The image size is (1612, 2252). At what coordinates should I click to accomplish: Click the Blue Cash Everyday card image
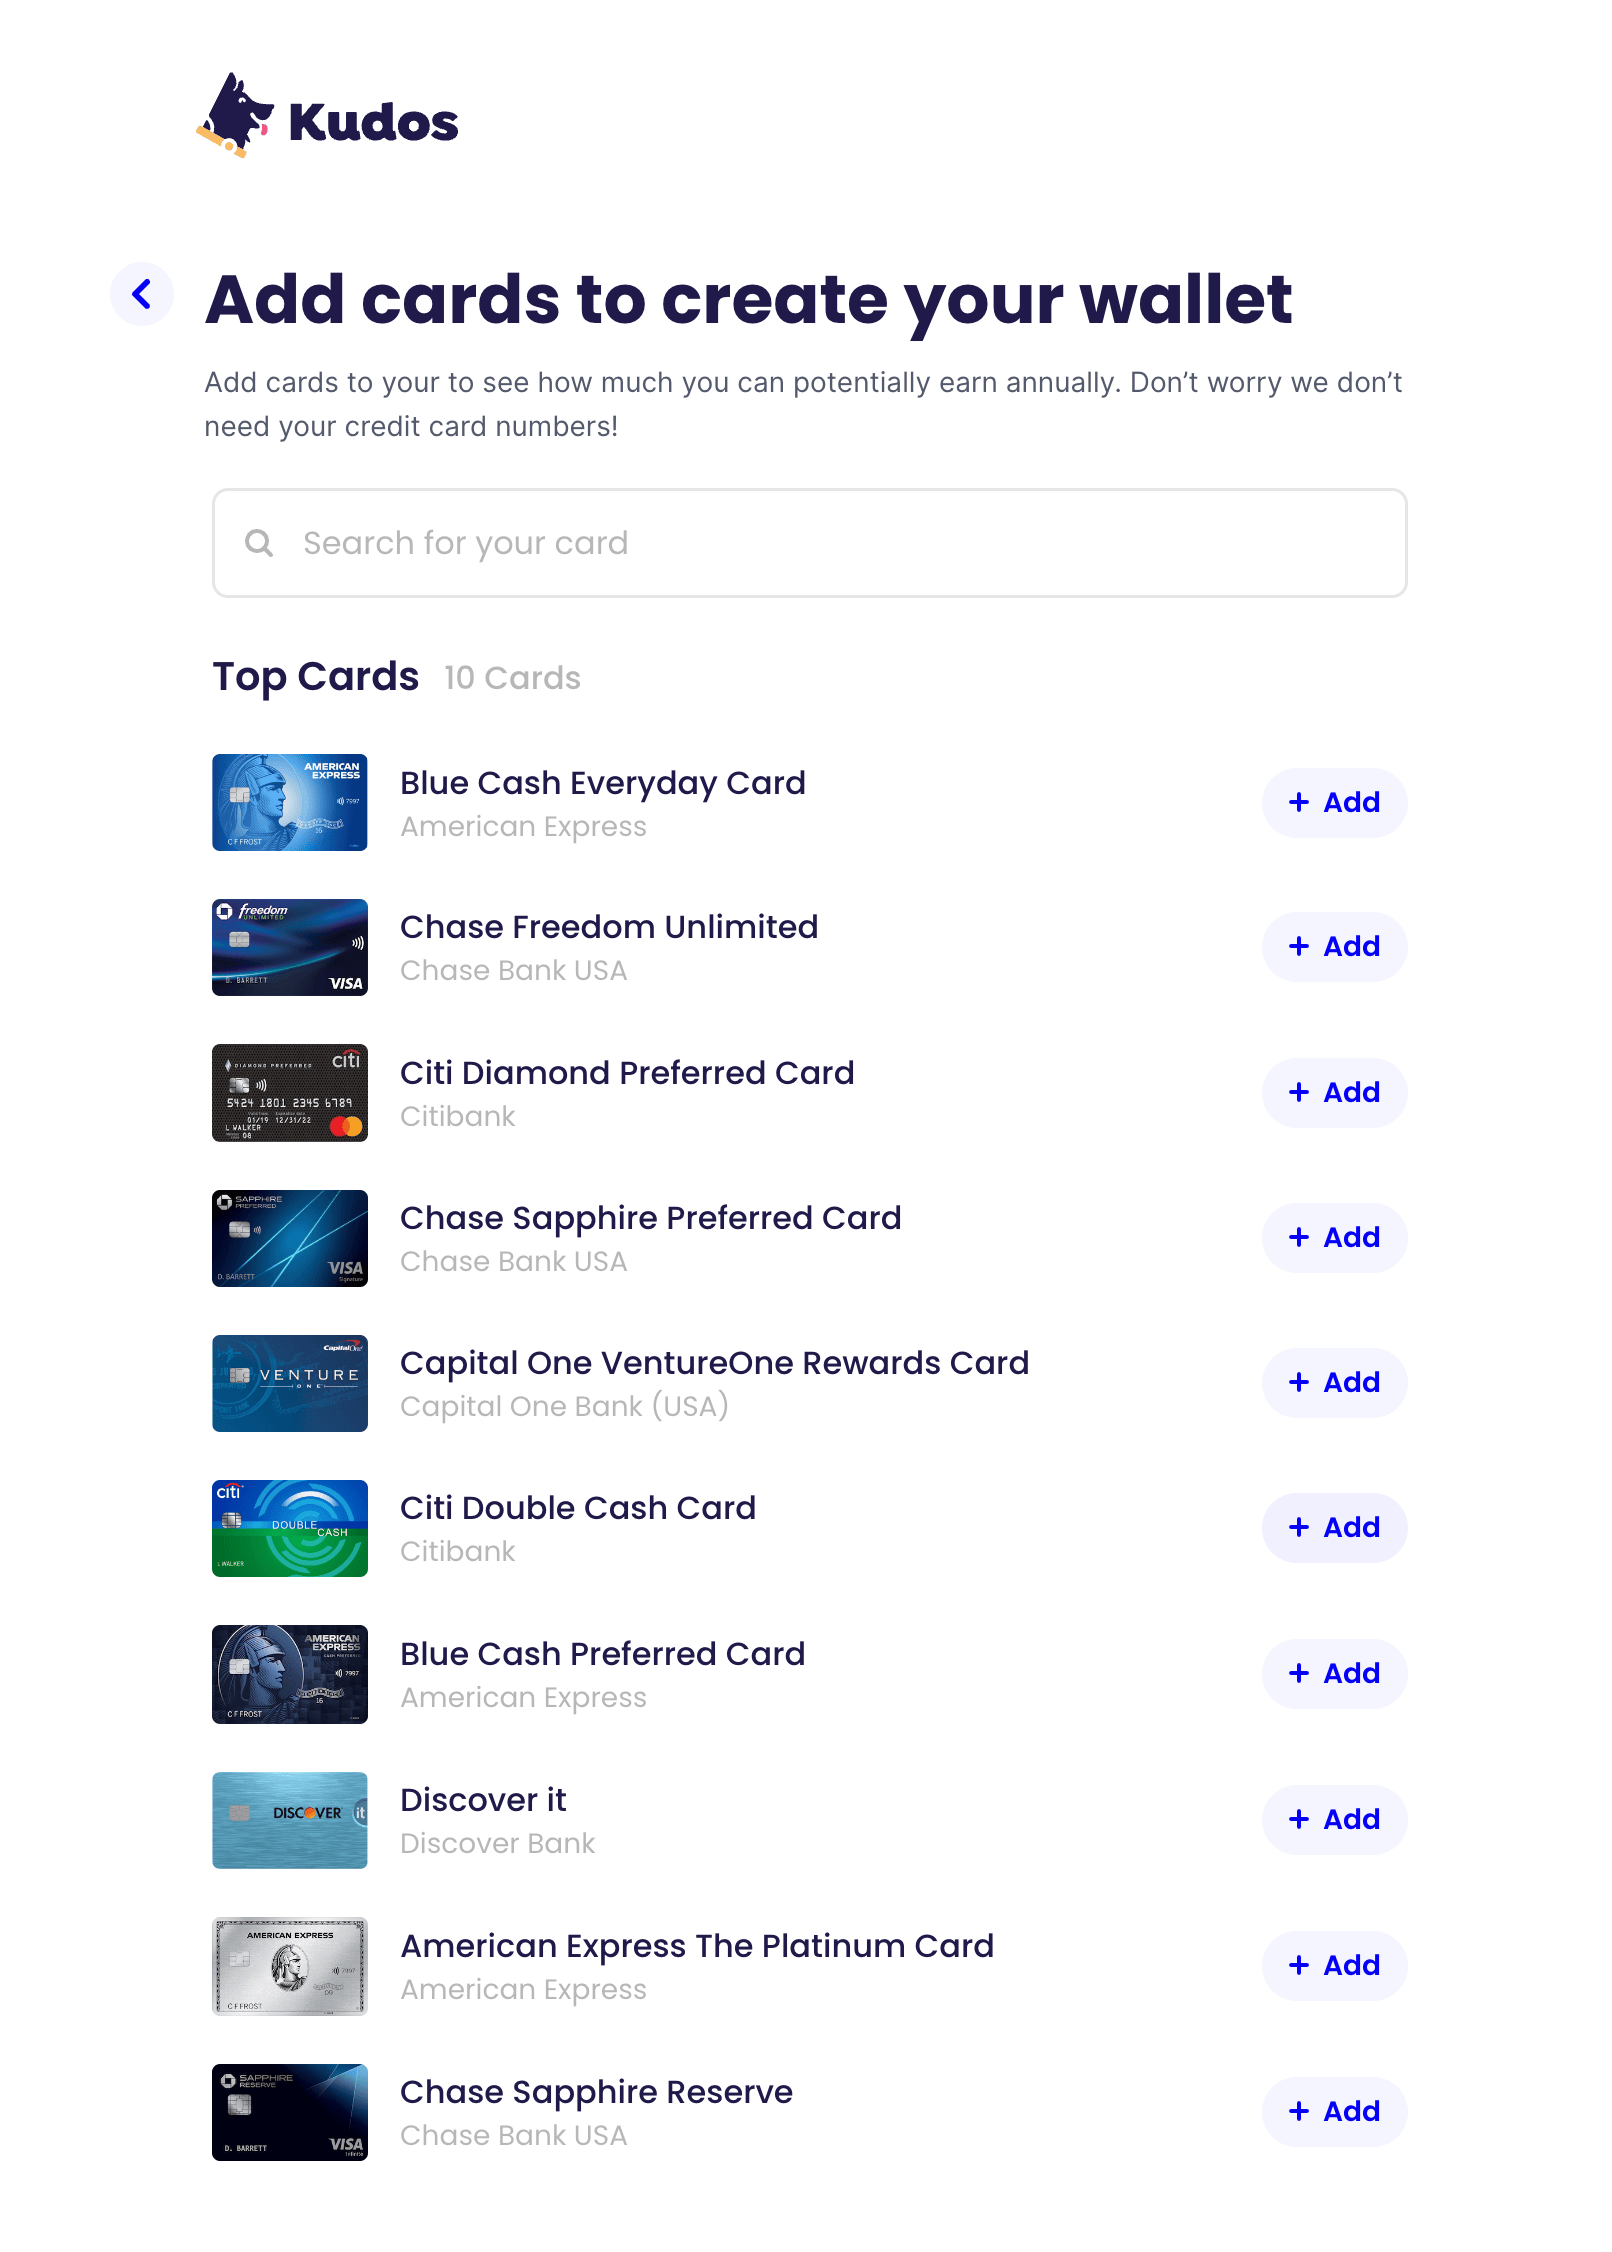click(x=289, y=802)
